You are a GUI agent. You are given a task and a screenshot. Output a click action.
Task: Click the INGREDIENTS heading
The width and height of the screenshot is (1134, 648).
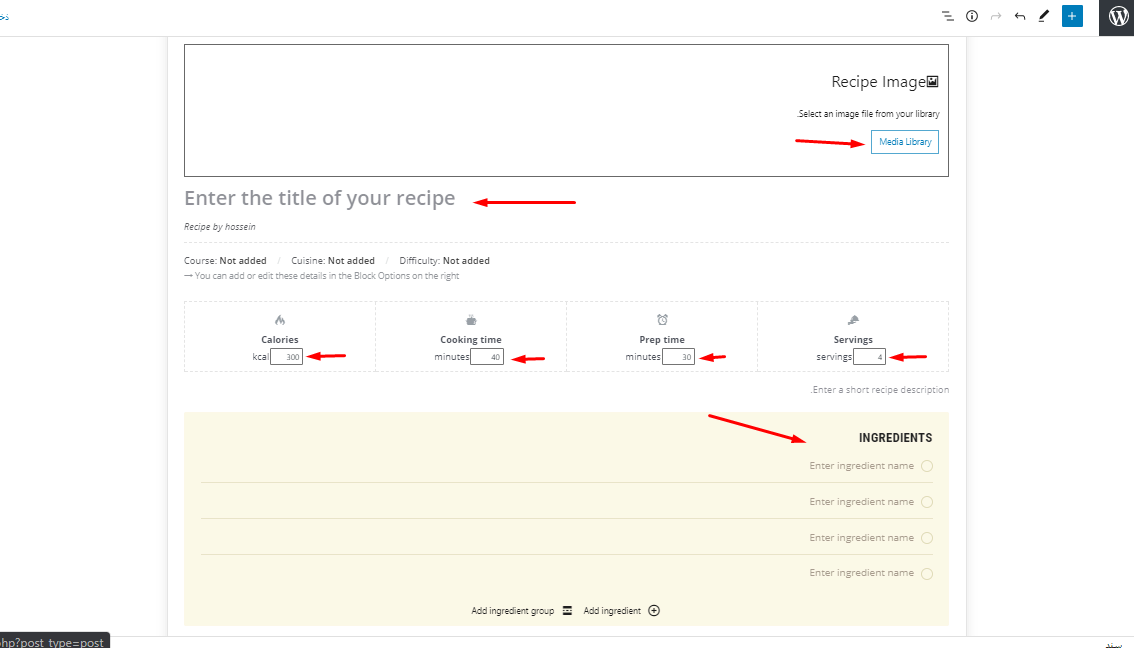(x=895, y=438)
